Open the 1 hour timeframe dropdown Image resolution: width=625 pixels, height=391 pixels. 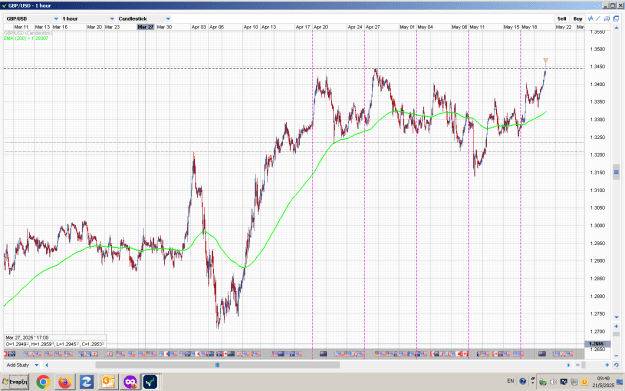click(x=88, y=19)
